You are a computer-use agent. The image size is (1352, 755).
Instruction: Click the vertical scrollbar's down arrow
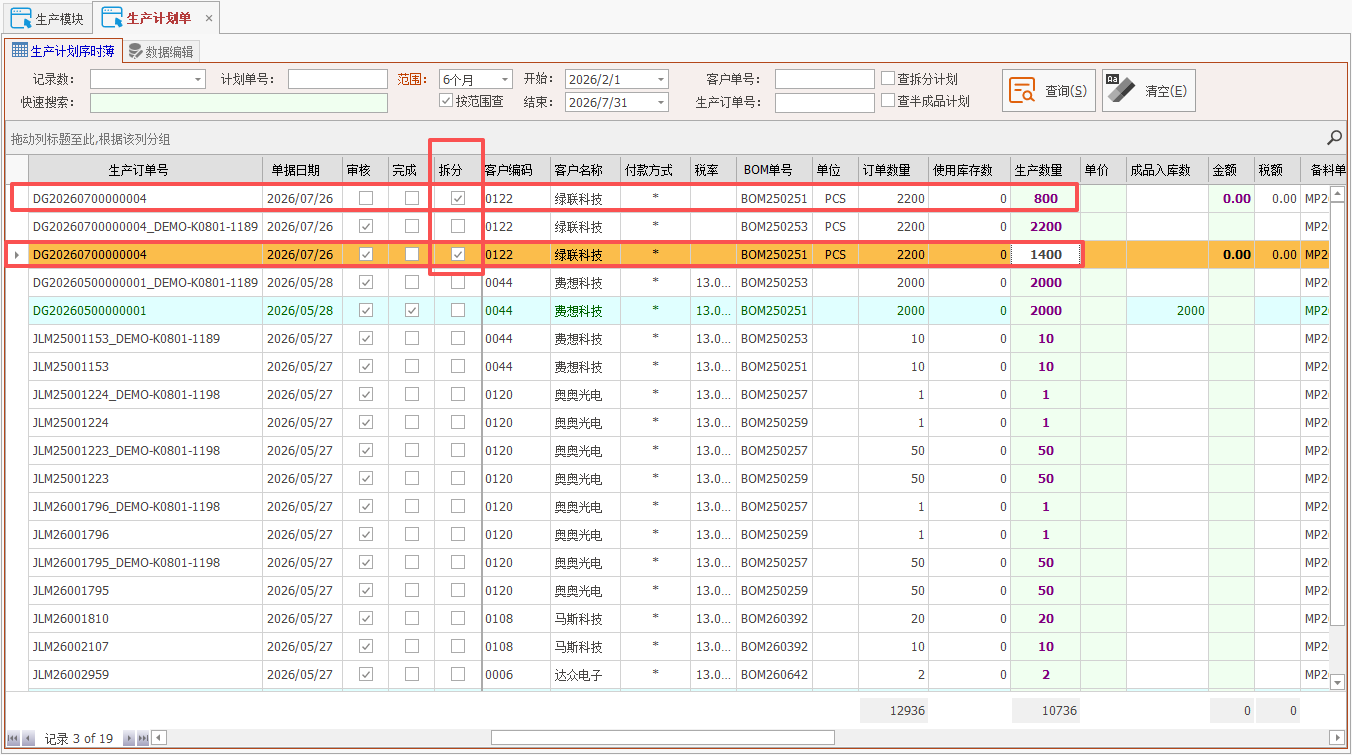coord(1338,682)
